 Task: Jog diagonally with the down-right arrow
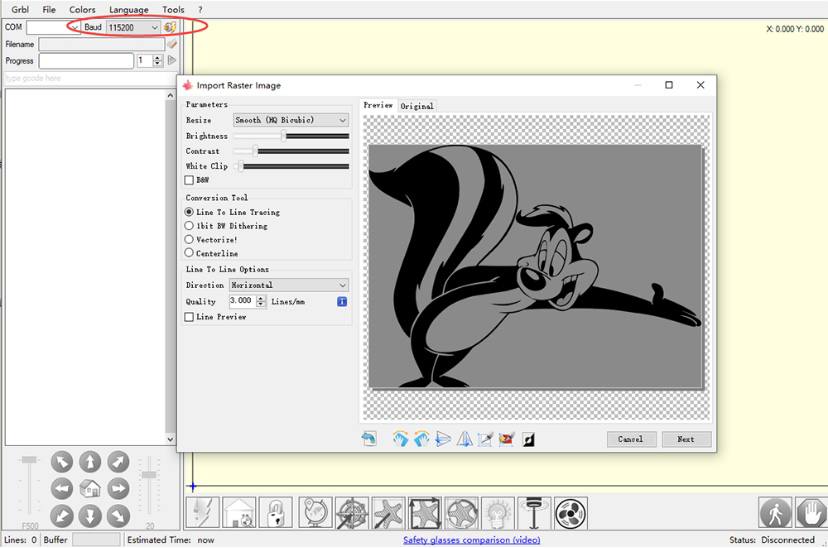point(118,516)
